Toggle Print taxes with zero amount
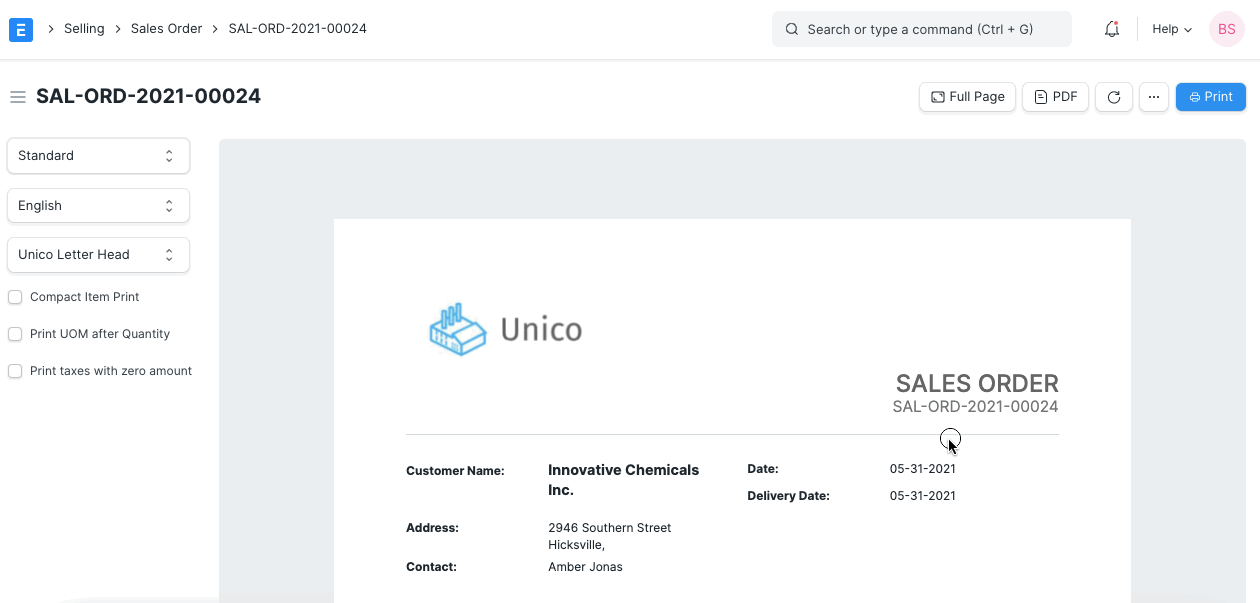1260x603 pixels. point(15,371)
